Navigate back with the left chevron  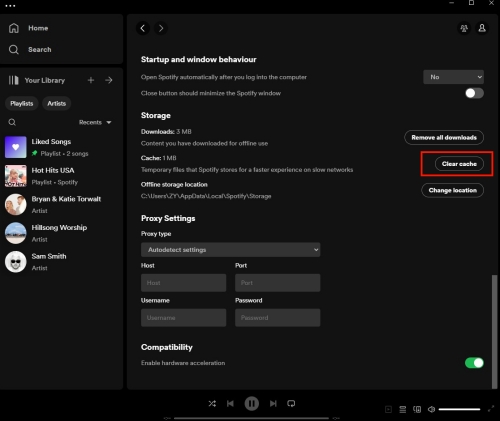click(x=143, y=28)
